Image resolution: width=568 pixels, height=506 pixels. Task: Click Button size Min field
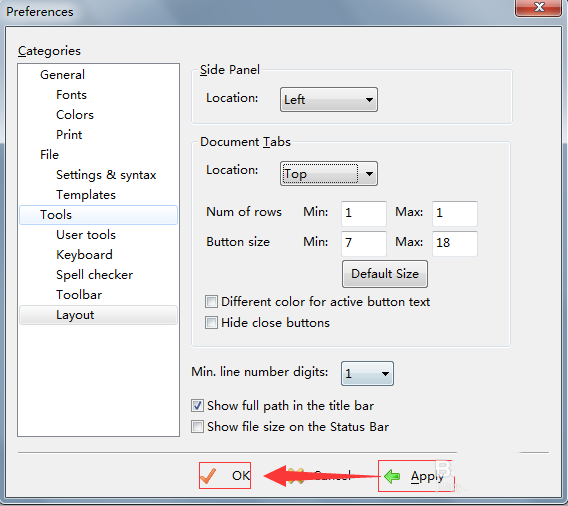pos(364,243)
